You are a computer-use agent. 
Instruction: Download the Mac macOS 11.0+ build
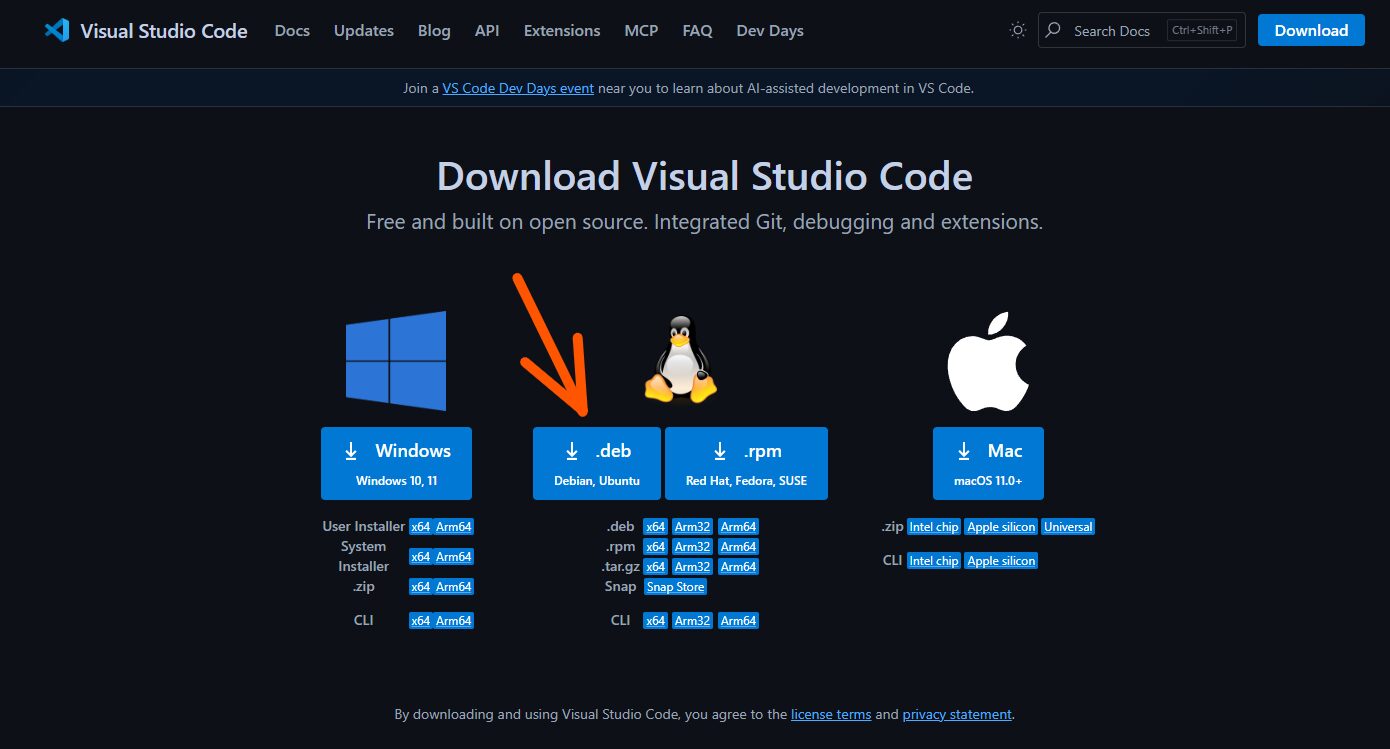click(988, 463)
